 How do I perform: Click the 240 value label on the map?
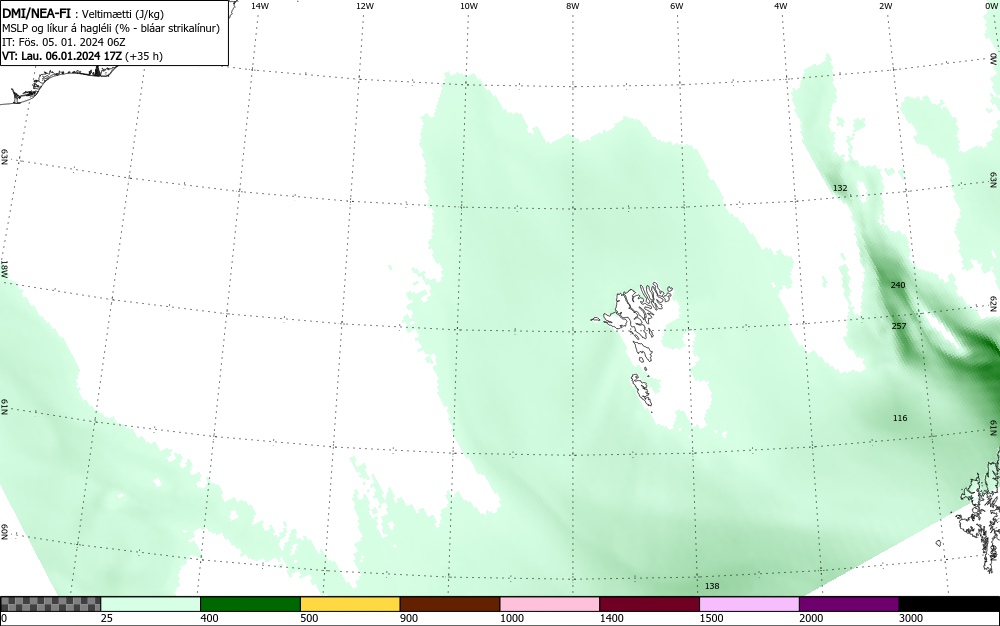pyautogui.click(x=897, y=285)
